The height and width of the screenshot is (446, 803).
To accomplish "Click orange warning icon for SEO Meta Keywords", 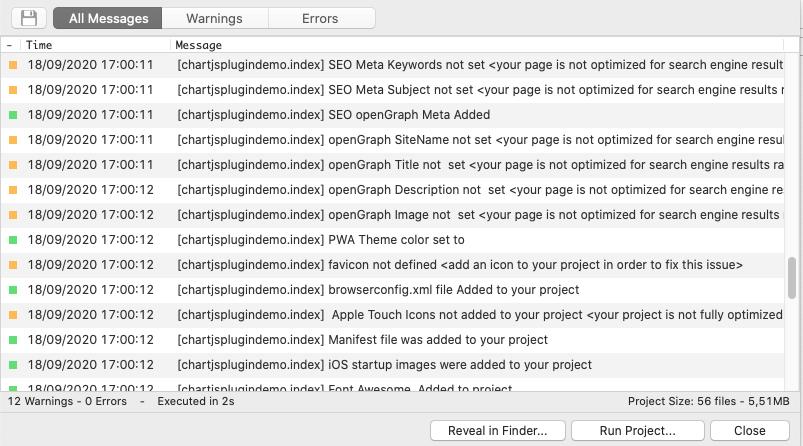I will pyautogui.click(x=13, y=65).
